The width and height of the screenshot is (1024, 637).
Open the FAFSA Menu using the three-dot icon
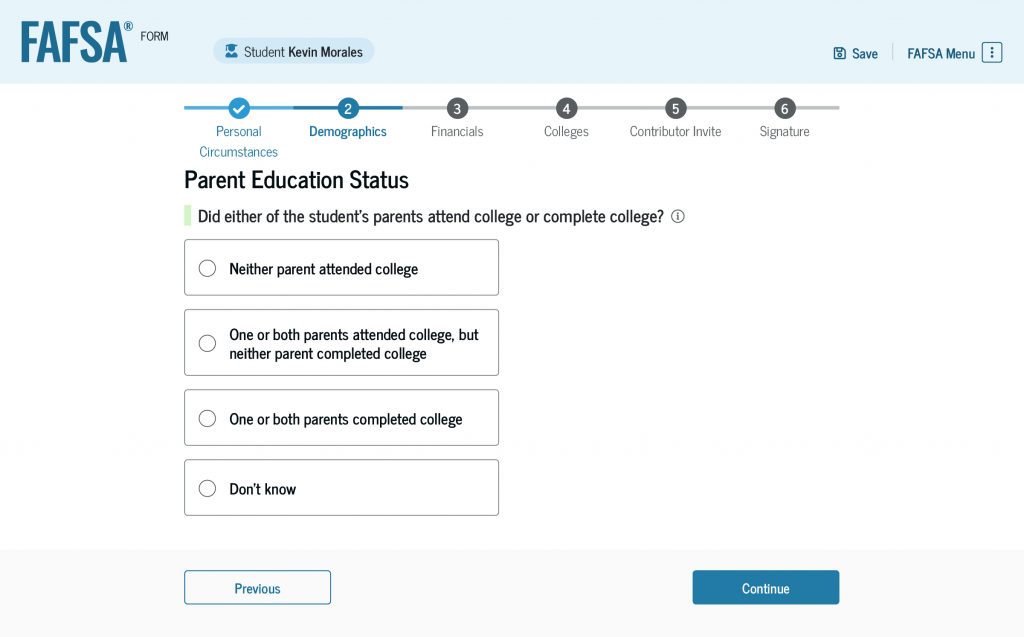(991, 52)
